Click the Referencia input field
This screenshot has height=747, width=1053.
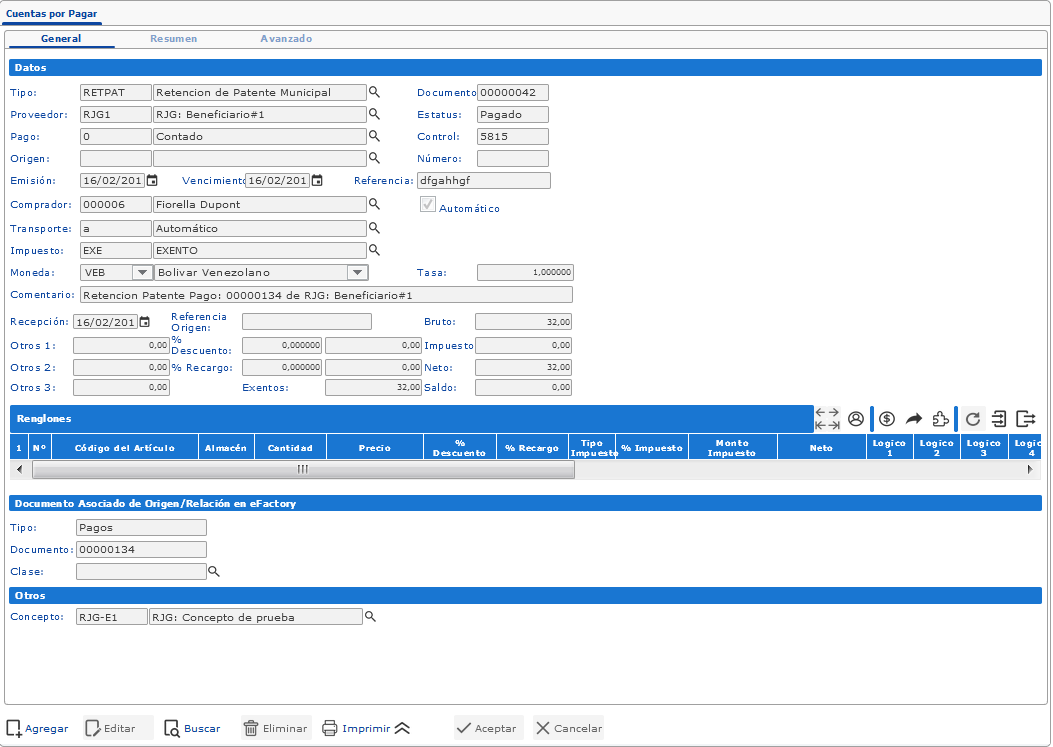pos(483,181)
